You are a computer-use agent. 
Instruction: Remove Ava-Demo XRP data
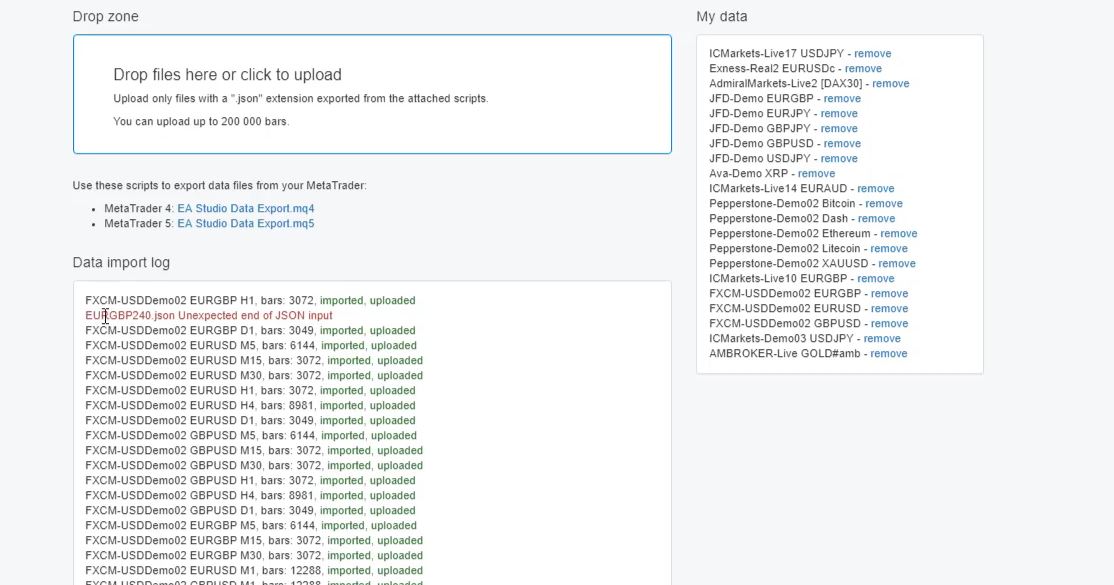click(x=816, y=174)
